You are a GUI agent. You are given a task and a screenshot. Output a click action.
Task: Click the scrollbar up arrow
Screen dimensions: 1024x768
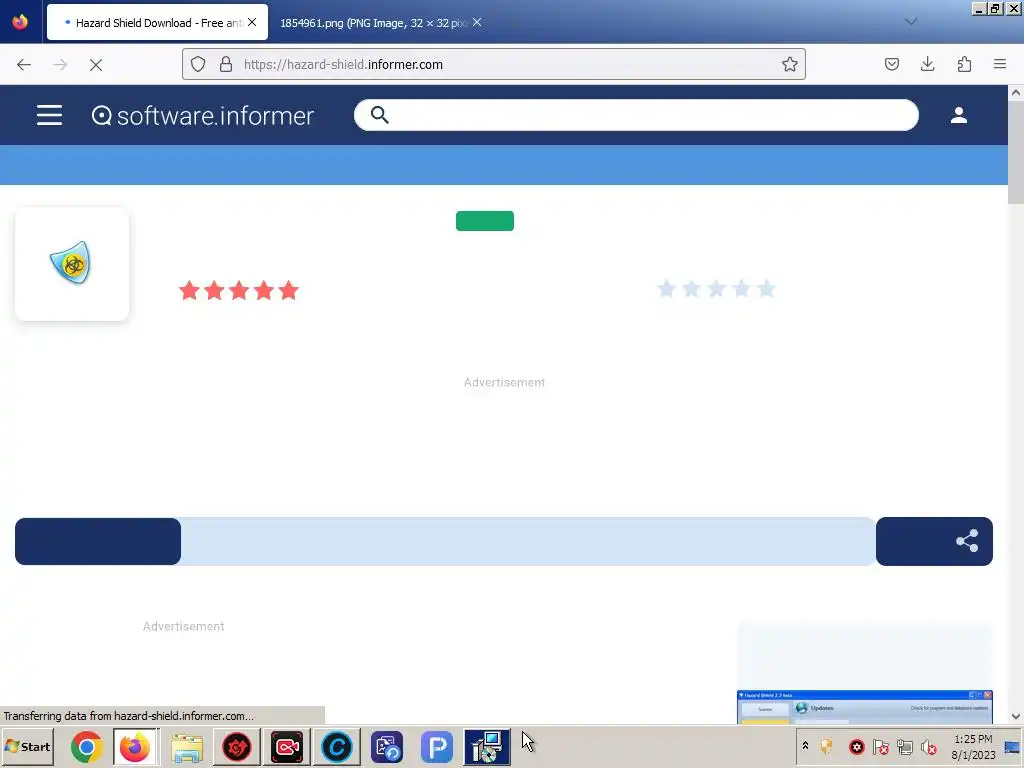[x=1016, y=93]
